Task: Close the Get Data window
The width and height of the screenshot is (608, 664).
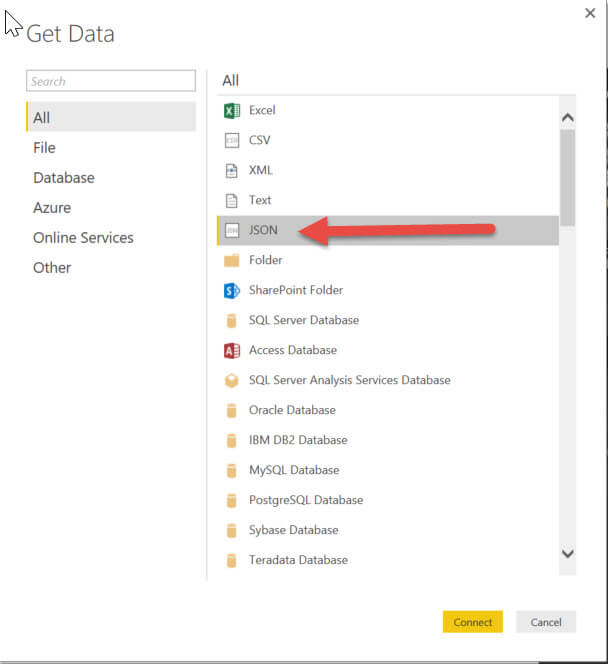Action: click(x=590, y=13)
